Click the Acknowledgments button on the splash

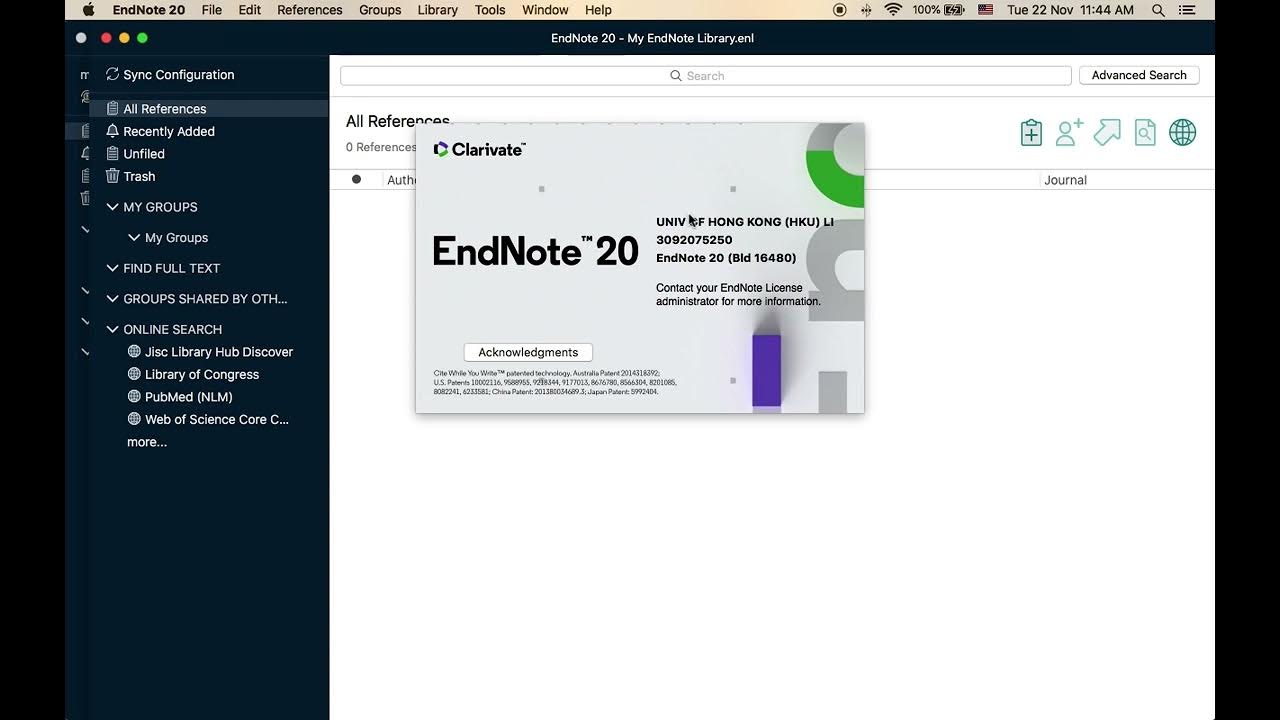528,352
